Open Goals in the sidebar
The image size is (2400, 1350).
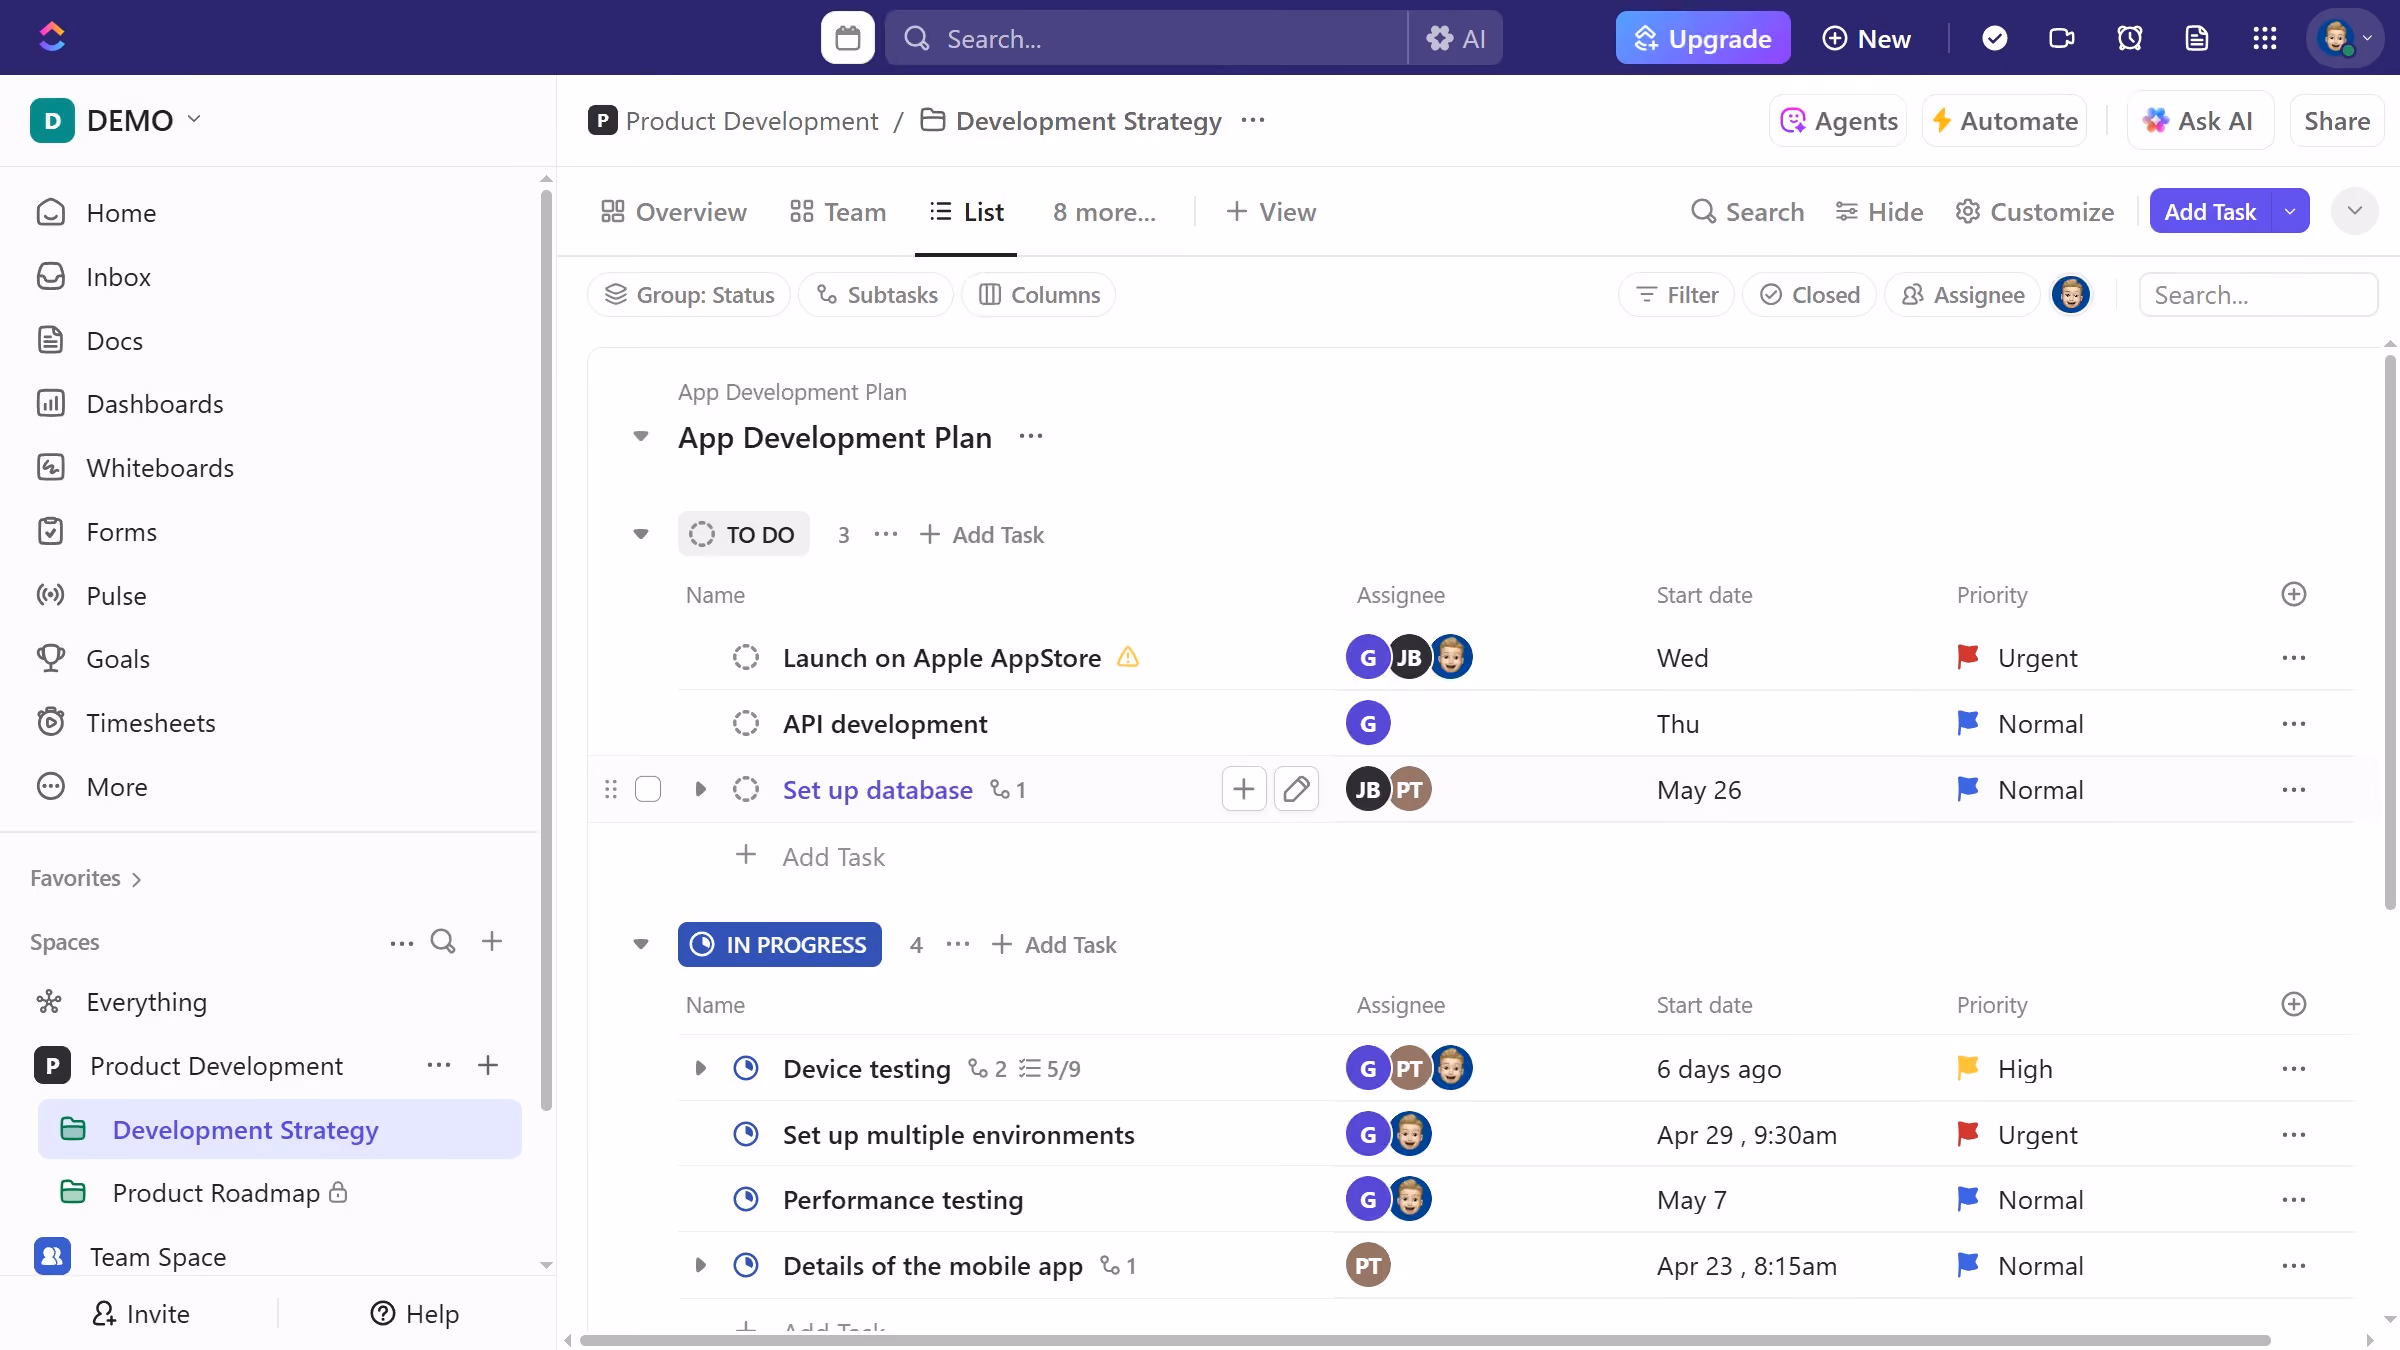click(118, 658)
